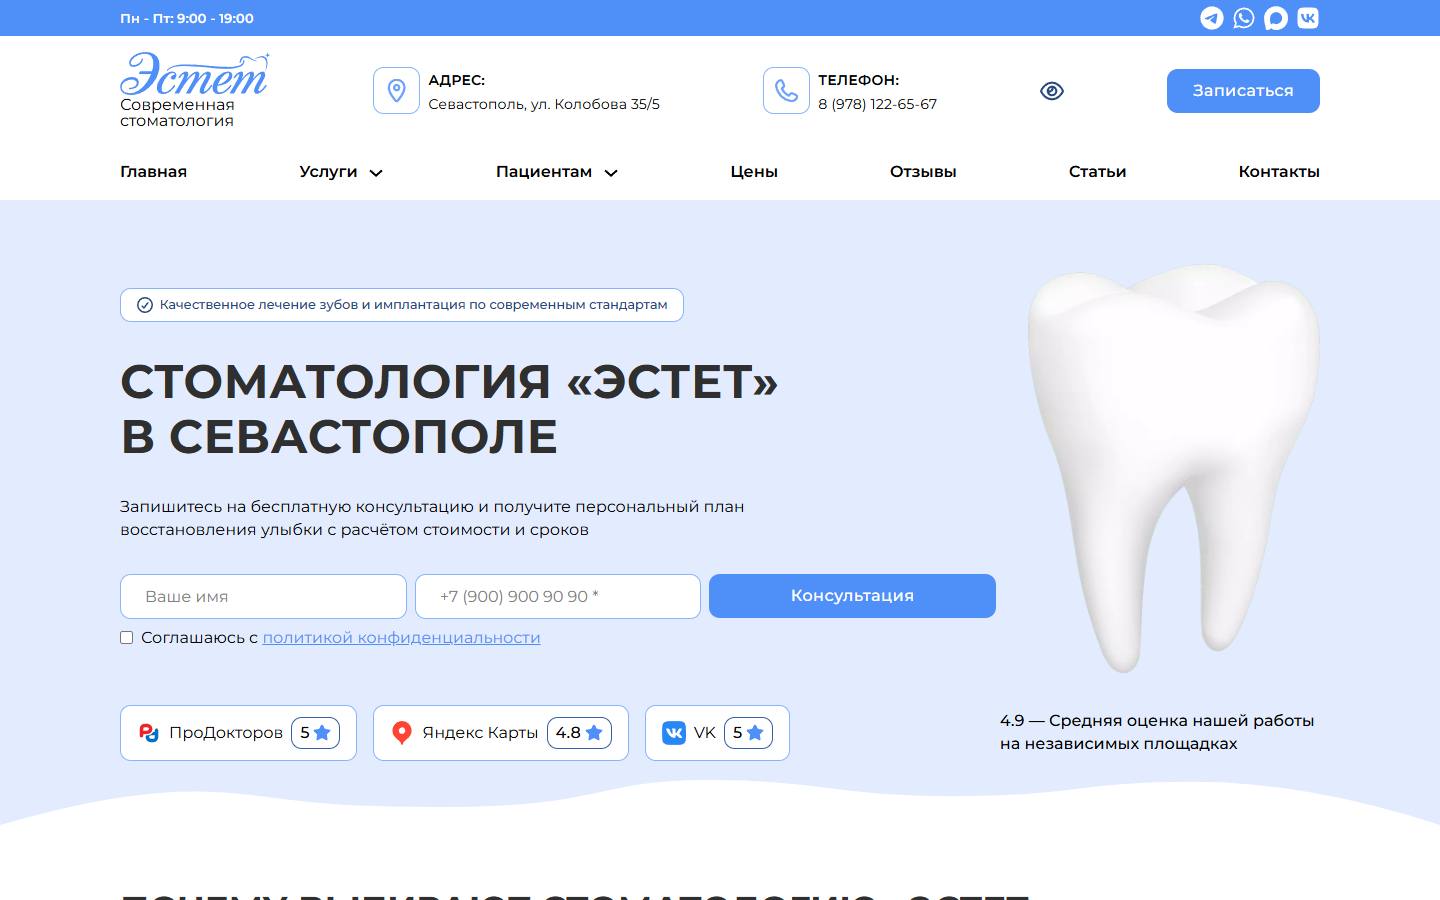Click the VK rating 5 star badge
Image resolution: width=1440 pixels, height=900 pixels.
[x=748, y=733]
